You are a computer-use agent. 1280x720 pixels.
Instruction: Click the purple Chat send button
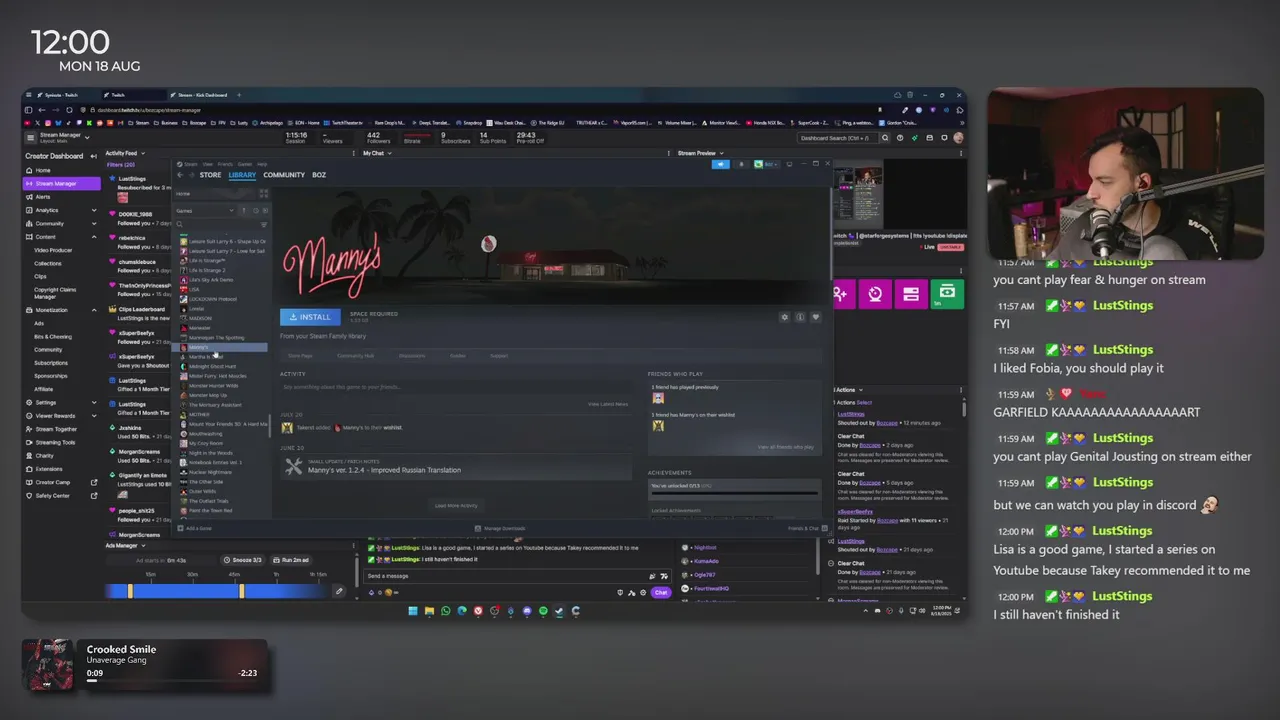coord(661,592)
